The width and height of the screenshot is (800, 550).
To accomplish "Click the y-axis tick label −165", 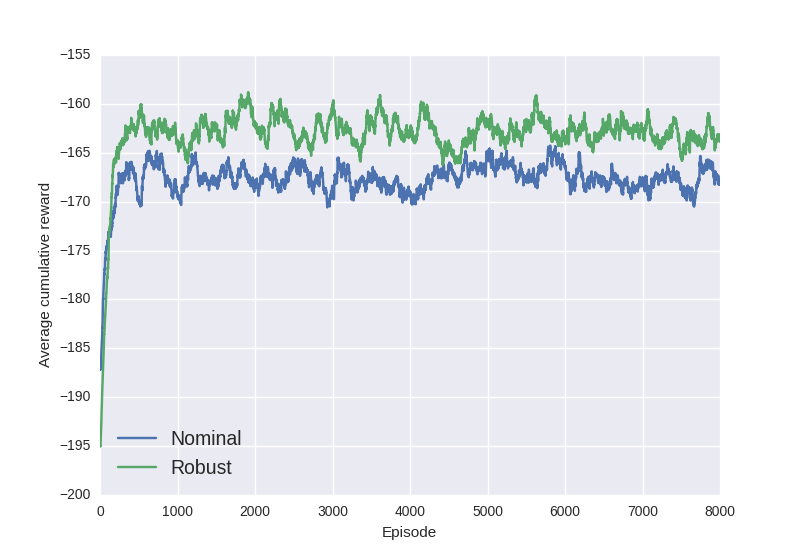I will coord(76,152).
